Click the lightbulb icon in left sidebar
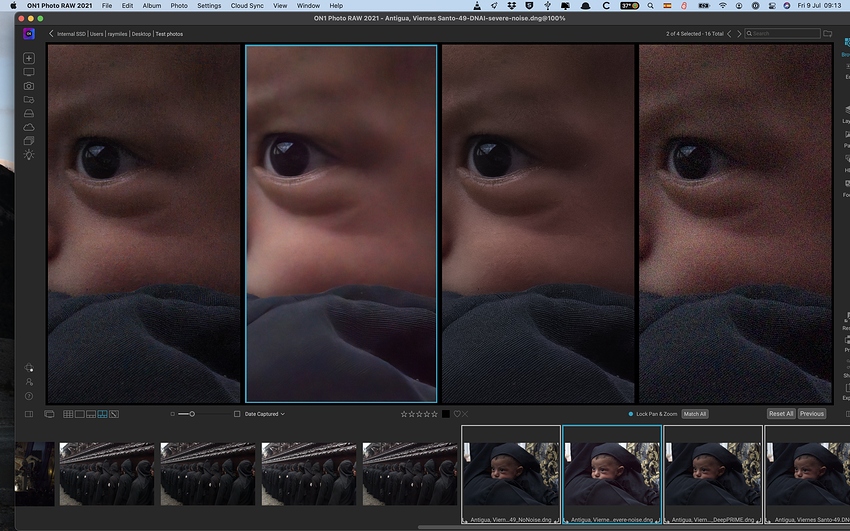850x531 pixels. (29, 155)
